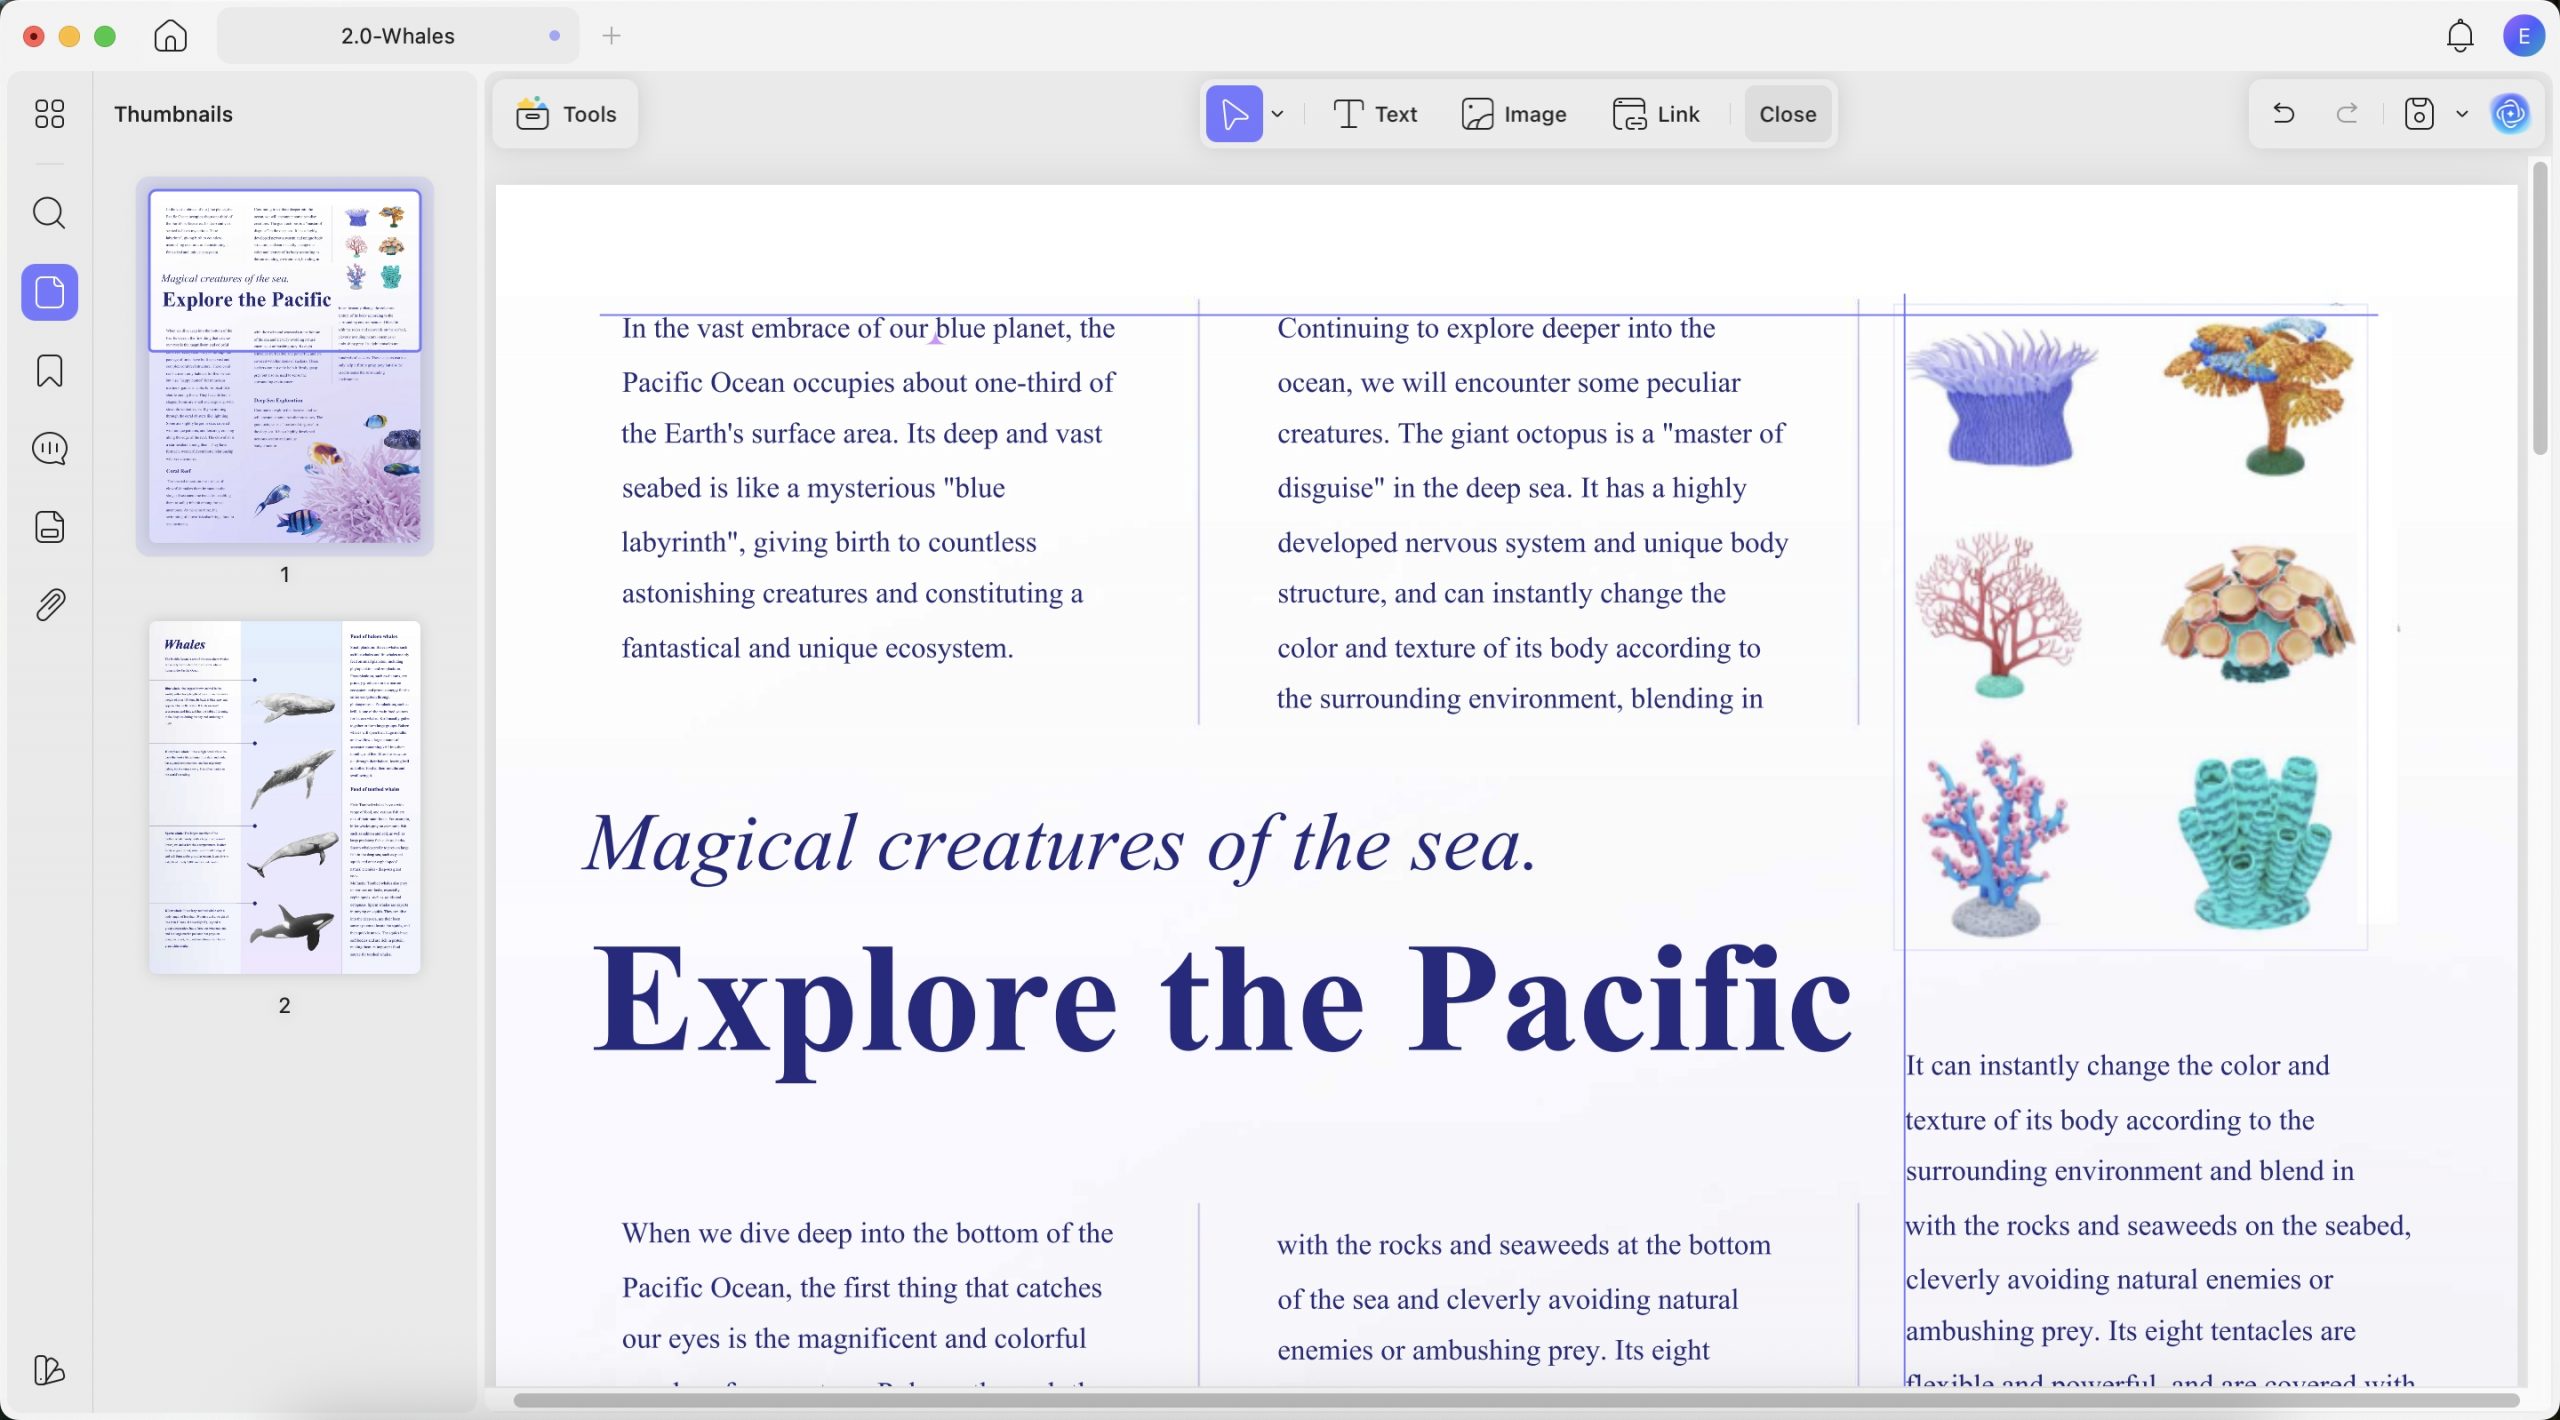Choose the Text editing tool
This screenshot has width=2560, height=1420.
coord(1375,114)
